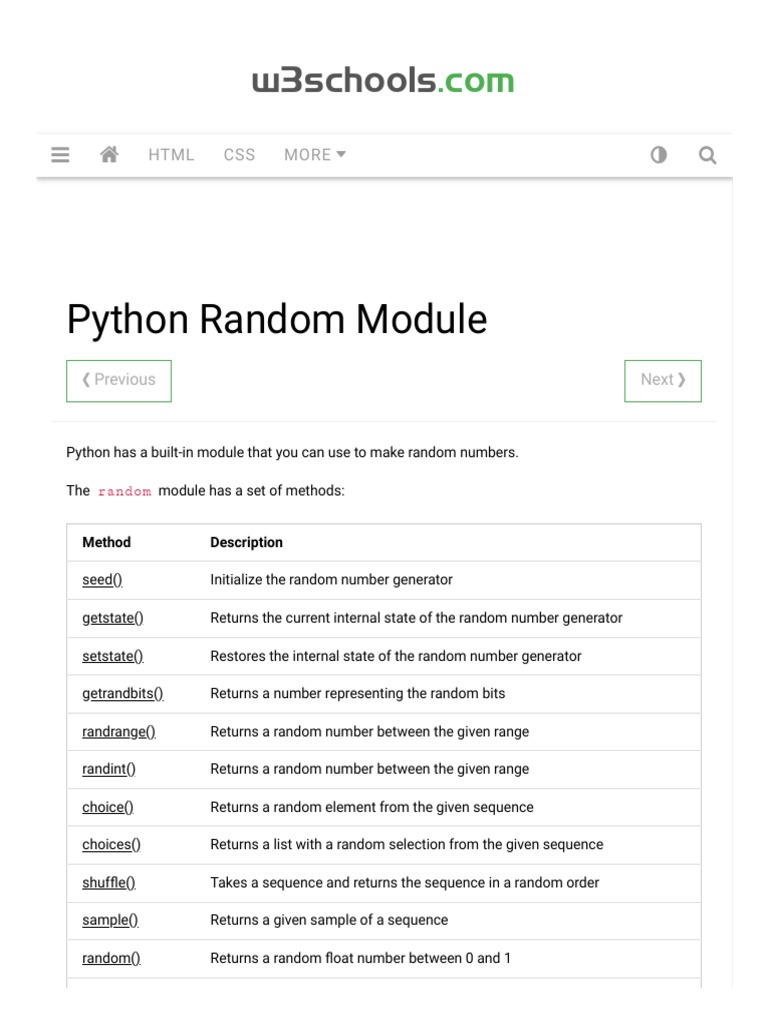Open the setstate() method link
Viewport: 768px width, 1024px height.
113,656
